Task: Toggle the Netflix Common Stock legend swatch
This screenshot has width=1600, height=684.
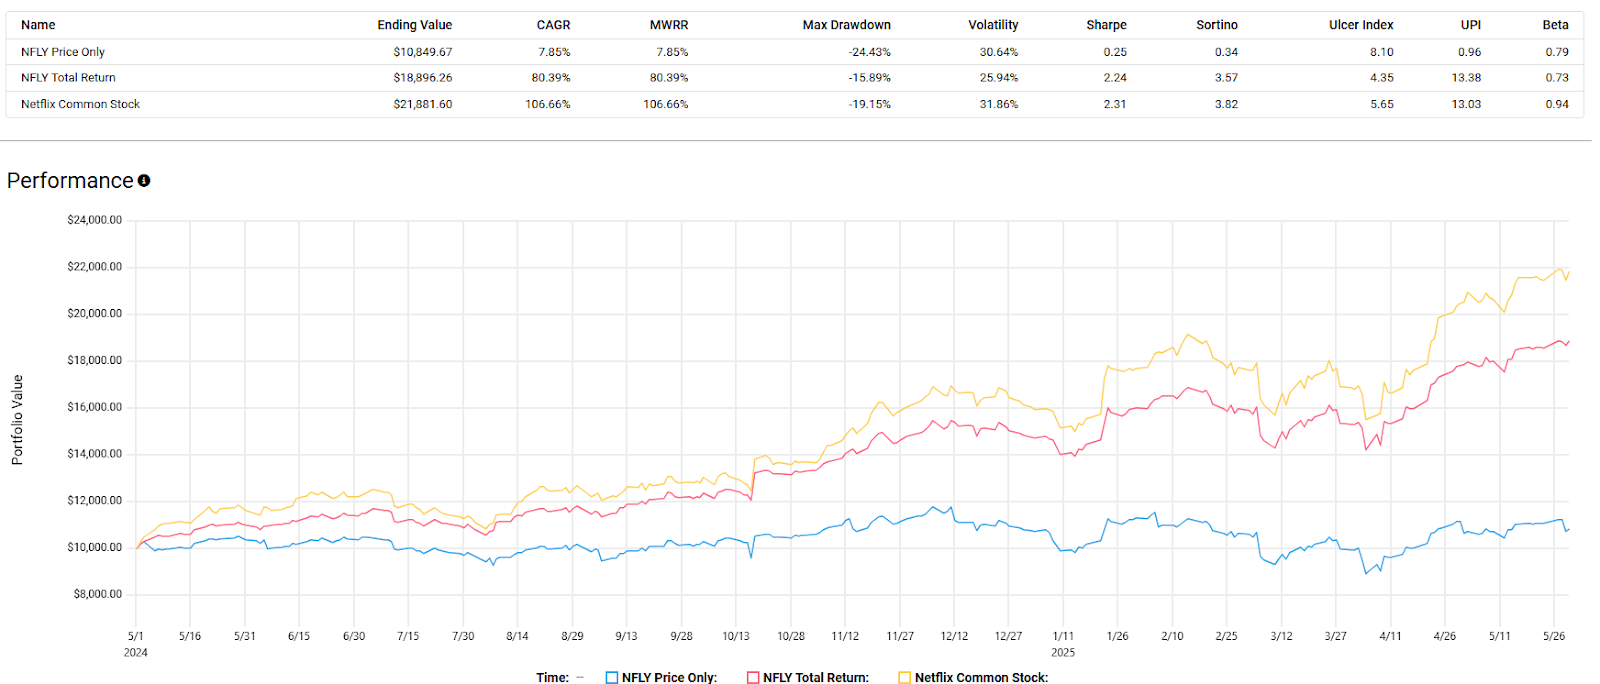Action: [x=905, y=678]
